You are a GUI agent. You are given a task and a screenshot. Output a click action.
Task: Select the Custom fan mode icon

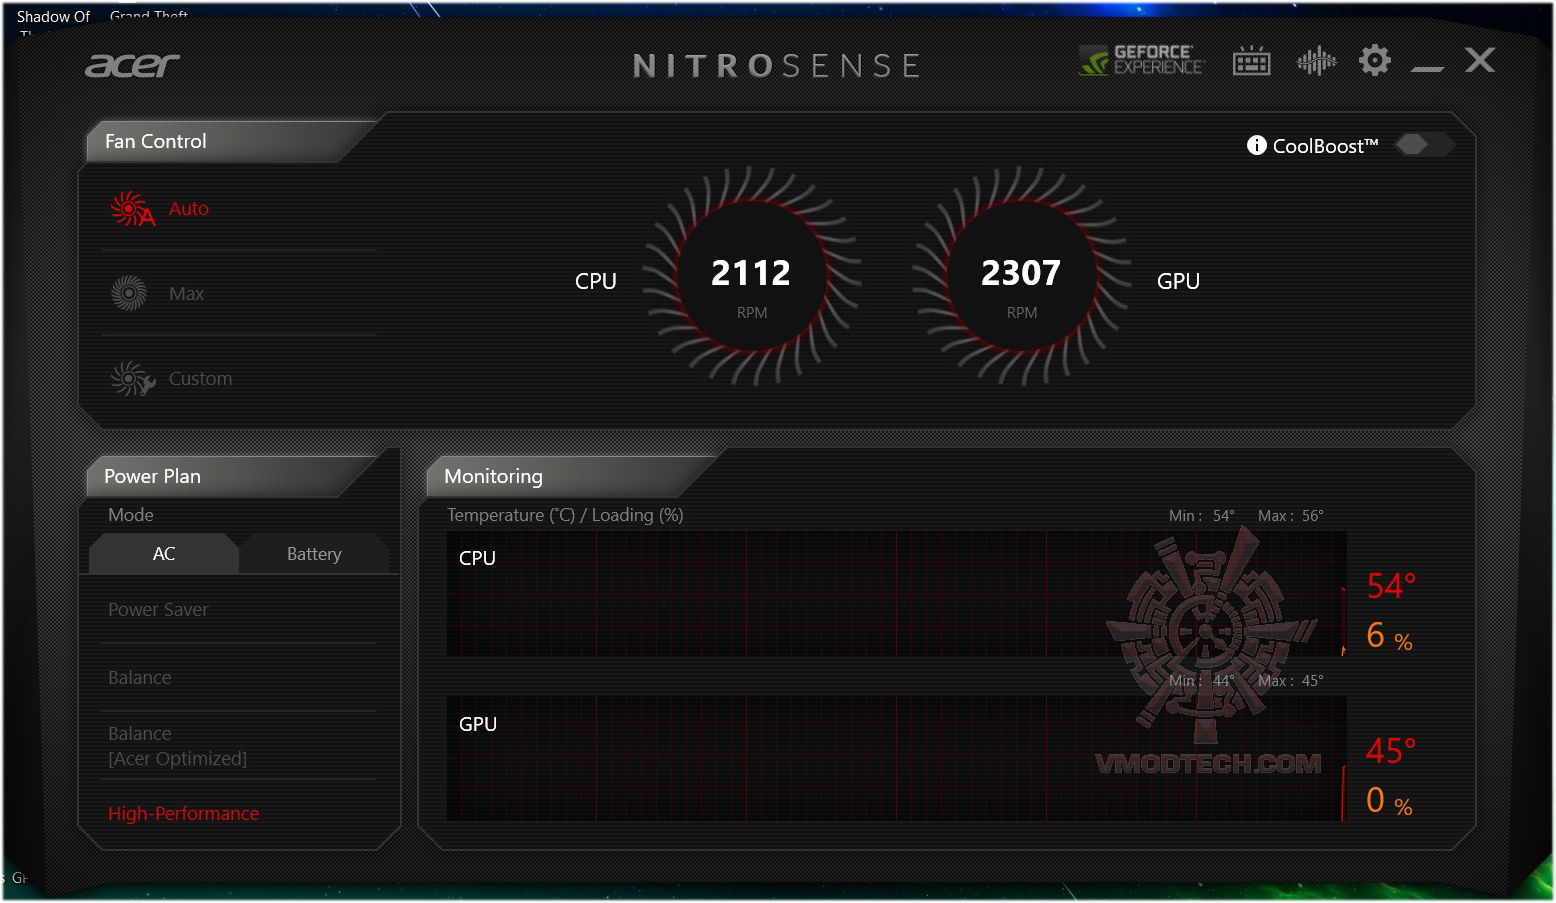(132, 379)
